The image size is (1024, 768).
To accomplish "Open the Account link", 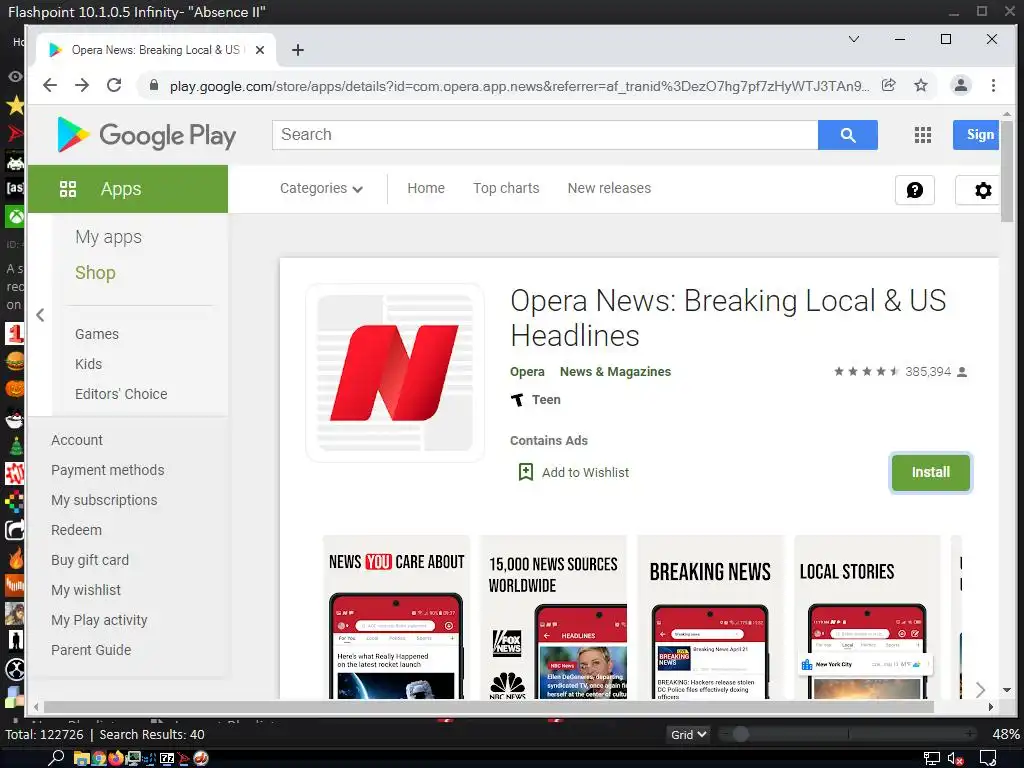I will pyautogui.click(x=76, y=440).
